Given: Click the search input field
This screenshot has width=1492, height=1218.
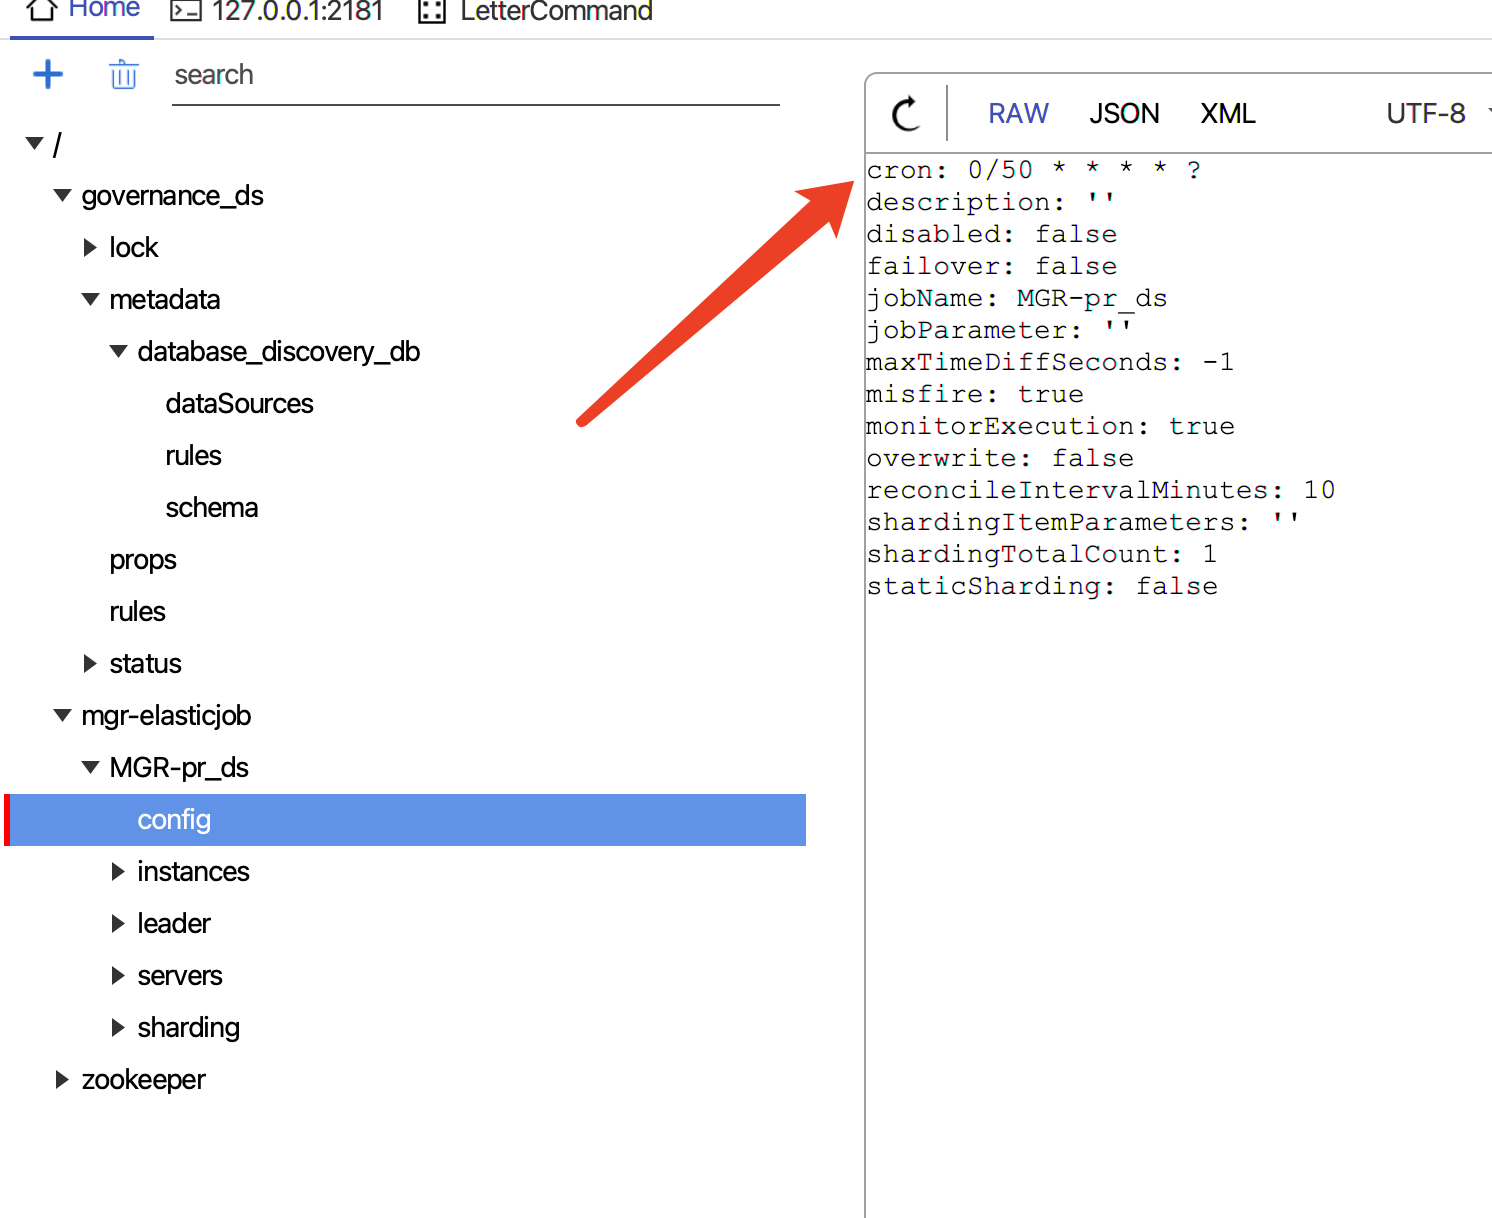Looking at the screenshot, I should click(x=475, y=75).
